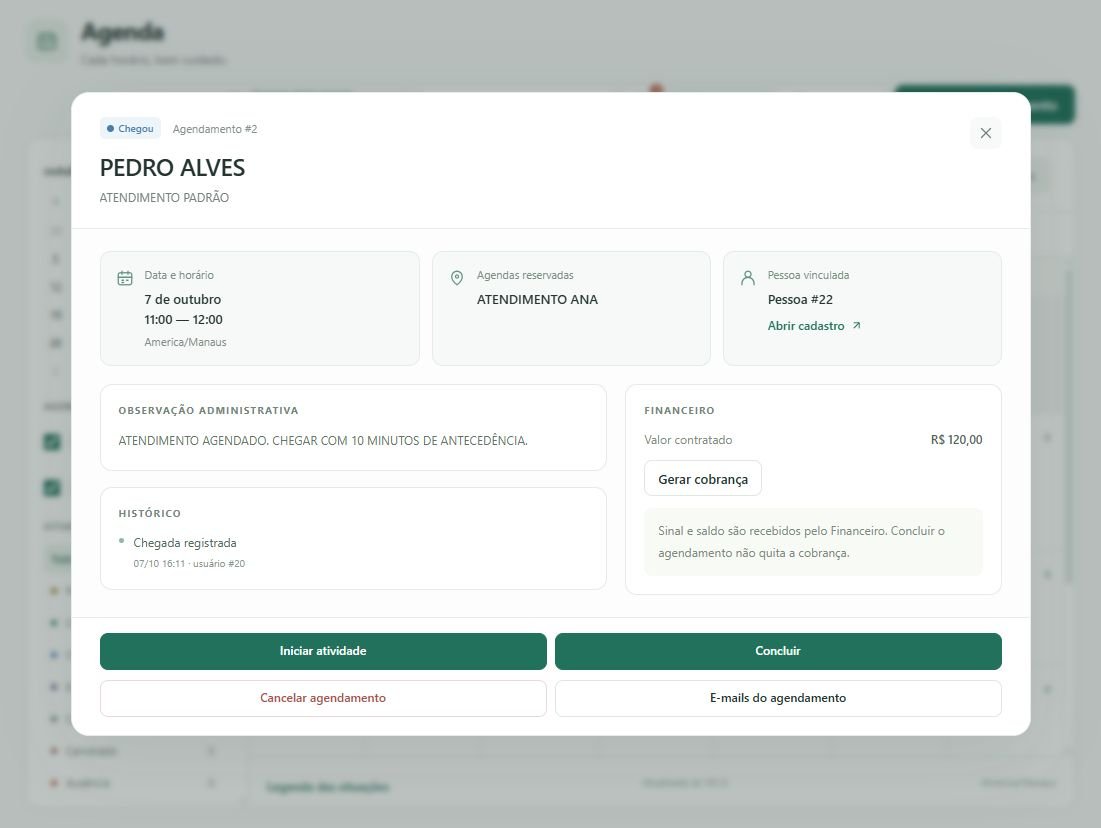Select the administrative note about 10 MINUTOS DE ANTECEDÊNCIA

(323, 440)
